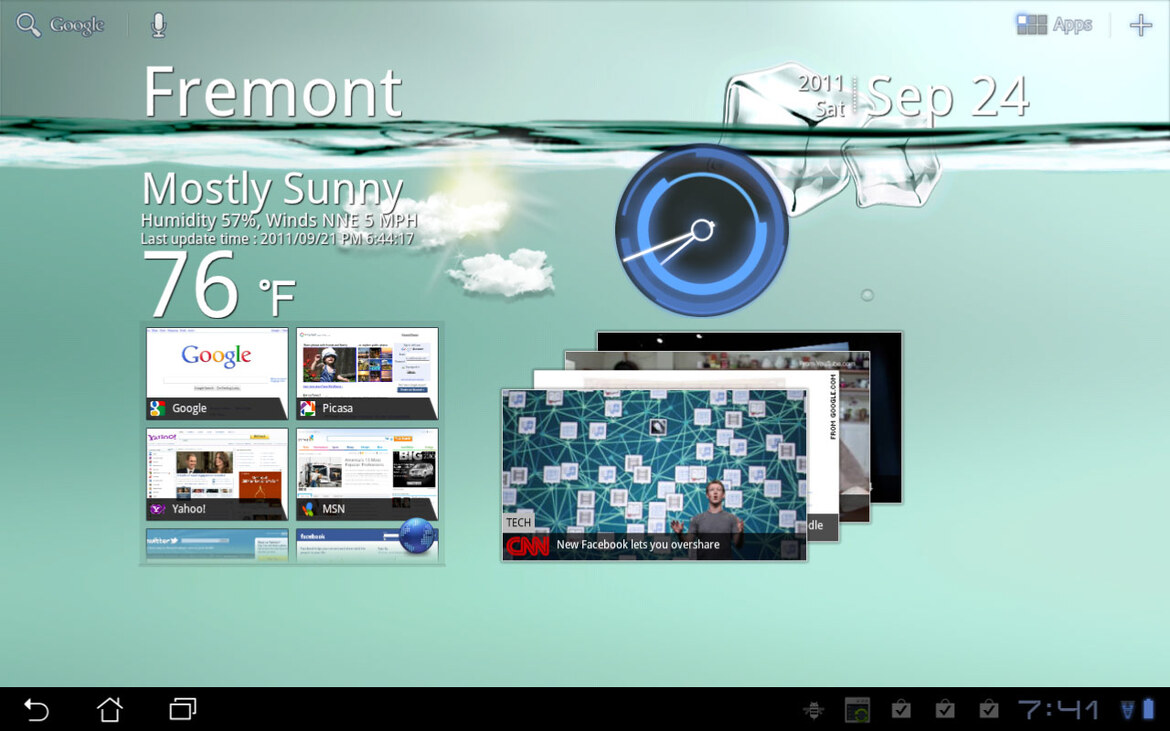The width and height of the screenshot is (1170, 731).
Task: Tap the TECH category tag
Action: click(519, 522)
